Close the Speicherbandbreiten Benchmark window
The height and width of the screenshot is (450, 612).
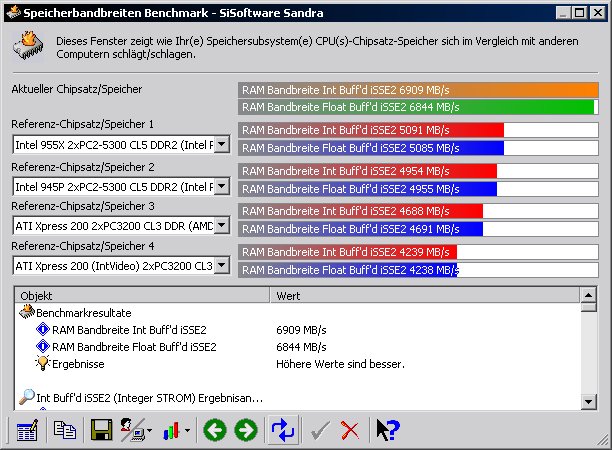click(598, 13)
